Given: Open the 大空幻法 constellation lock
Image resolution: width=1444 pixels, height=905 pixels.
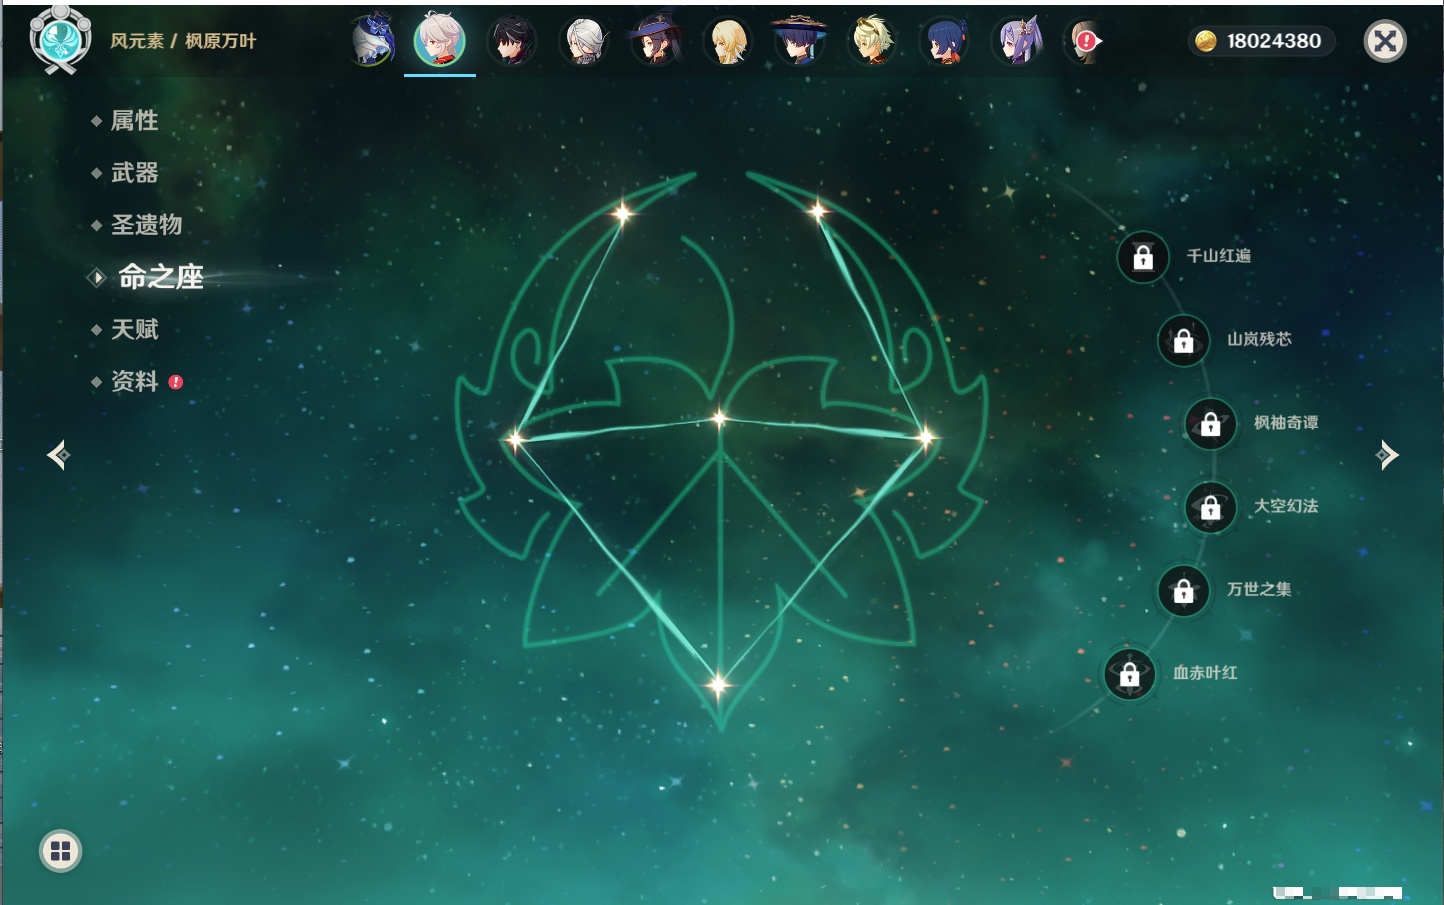Looking at the screenshot, I should [x=1210, y=507].
